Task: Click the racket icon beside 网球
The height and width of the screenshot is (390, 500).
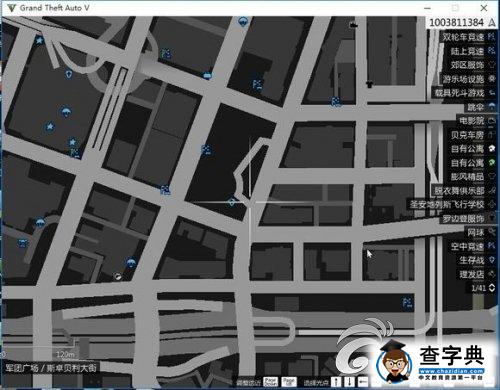Action: 492,232
